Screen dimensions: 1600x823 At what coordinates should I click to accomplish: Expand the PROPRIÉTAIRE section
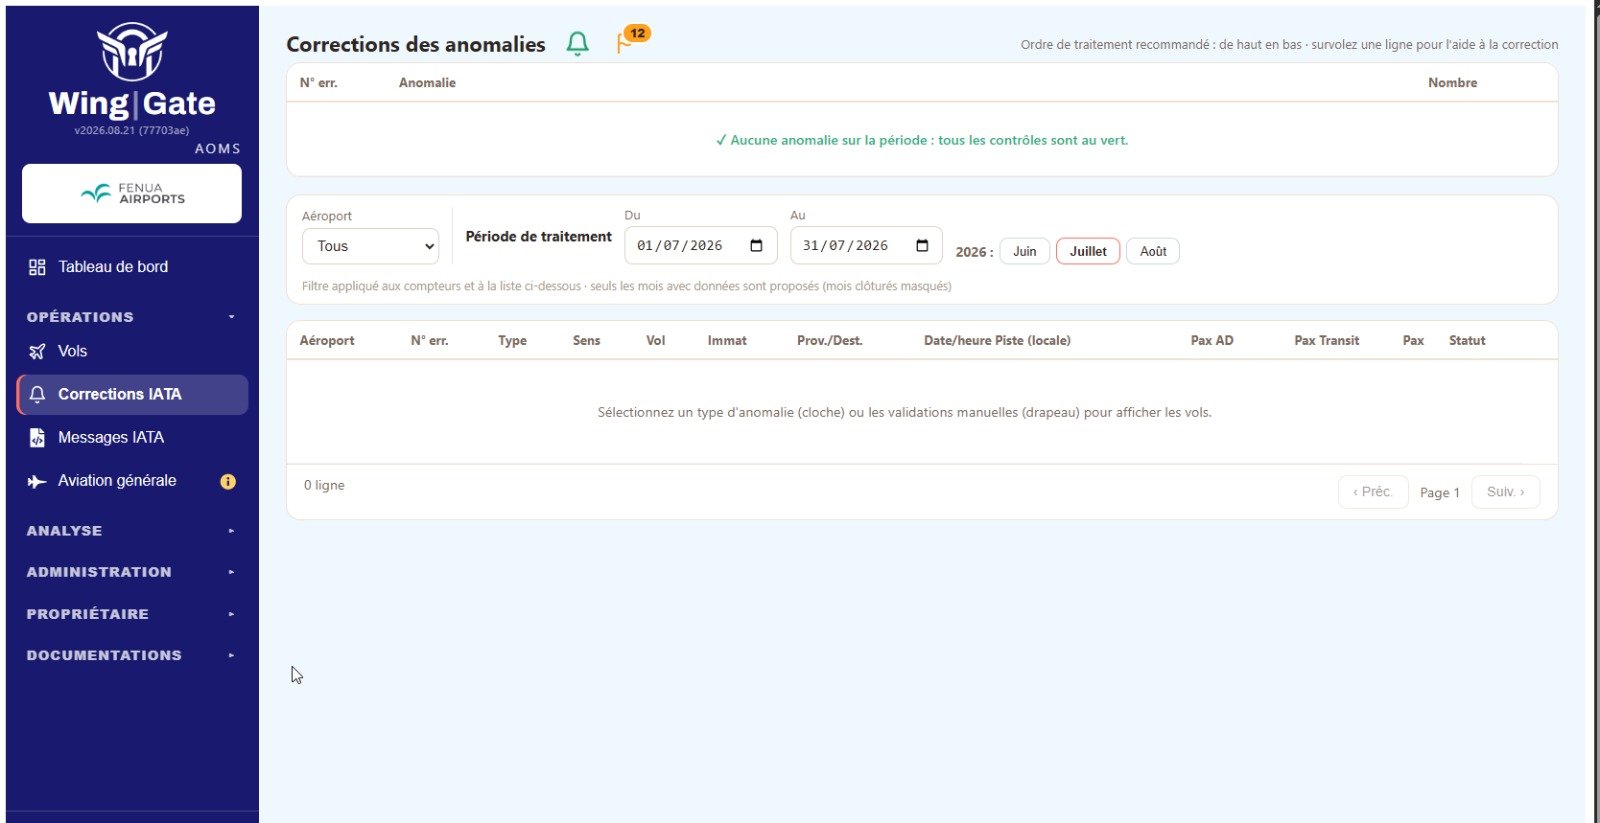coord(132,614)
